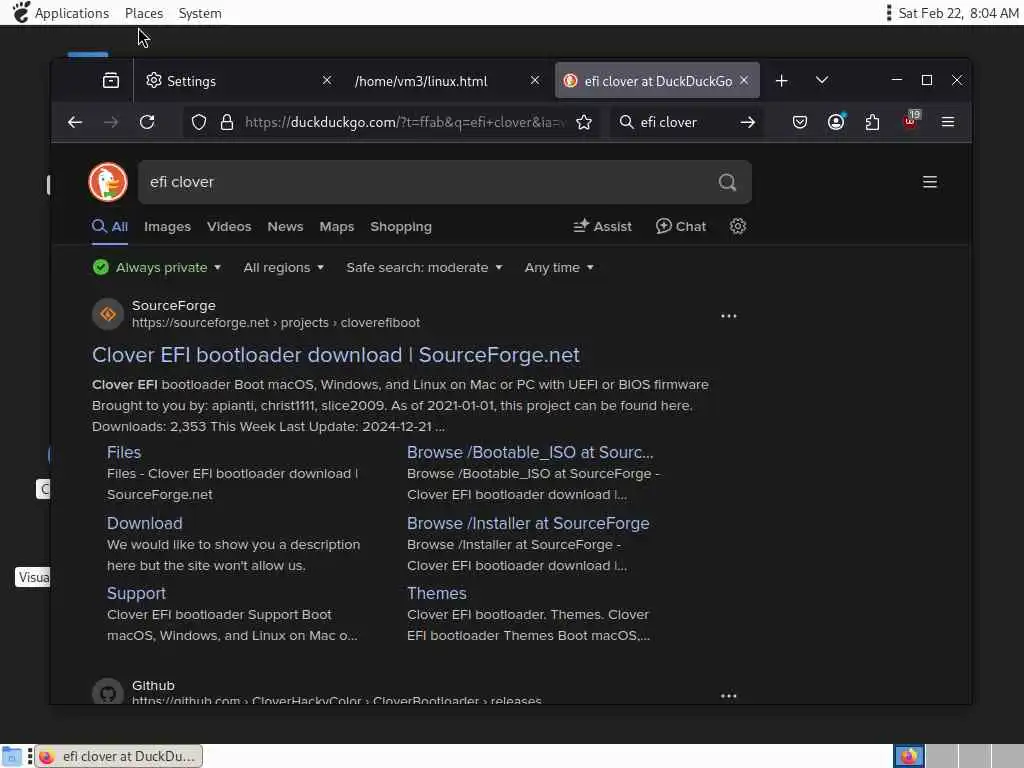Open the Support sublink
Viewport: 1024px width, 768px height.
point(136,593)
